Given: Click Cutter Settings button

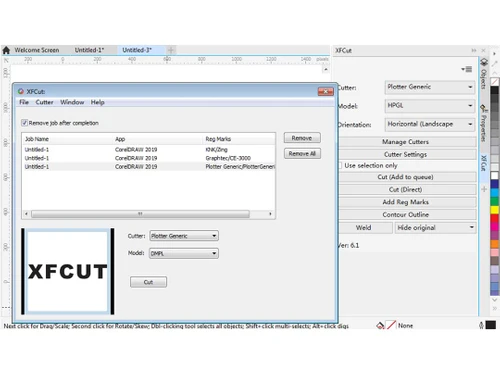Looking at the screenshot, I should pos(407,154).
